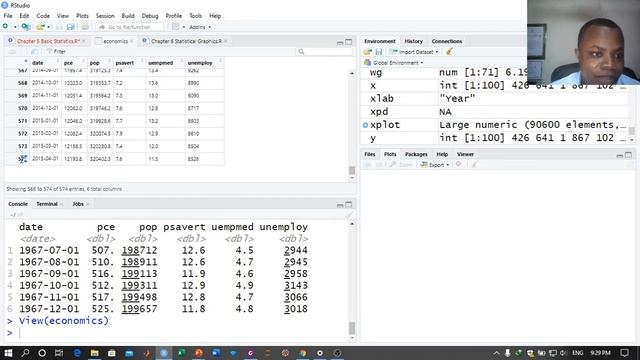Open the Addins dropdown

(x=200, y=27)
